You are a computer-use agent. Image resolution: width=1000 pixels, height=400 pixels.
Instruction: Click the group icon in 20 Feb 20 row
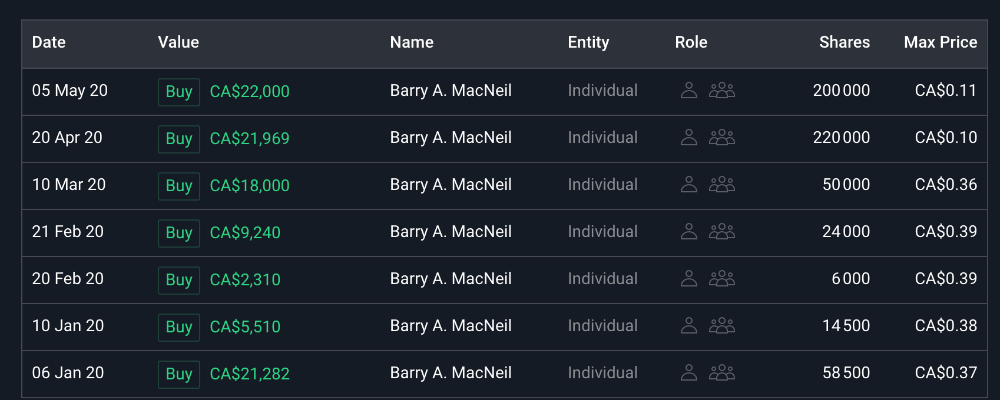(722, 279)
